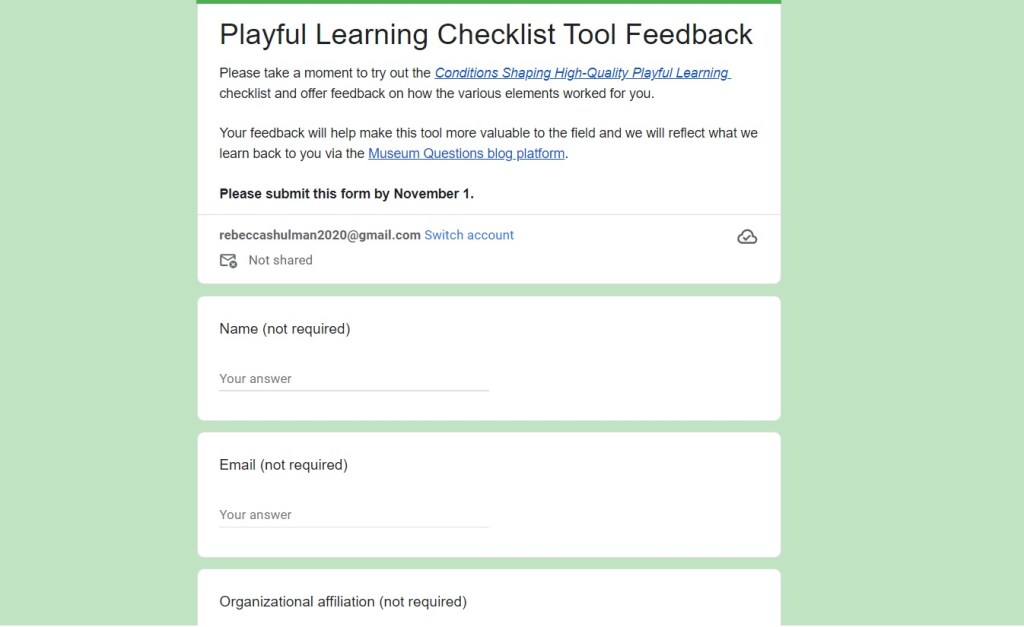Click the email not-shared envelope icon
Viewport: 1024px width, 627px height.
pyautogui.click(x=228, y=261)
